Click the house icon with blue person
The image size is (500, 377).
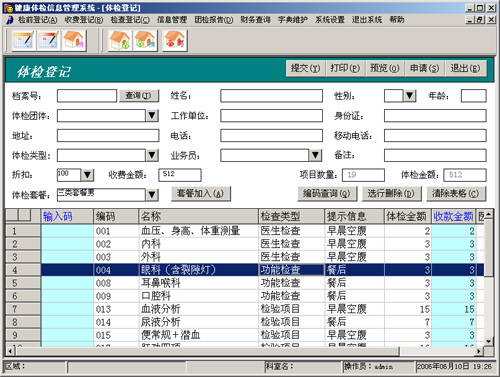click(x=145, y=41)
